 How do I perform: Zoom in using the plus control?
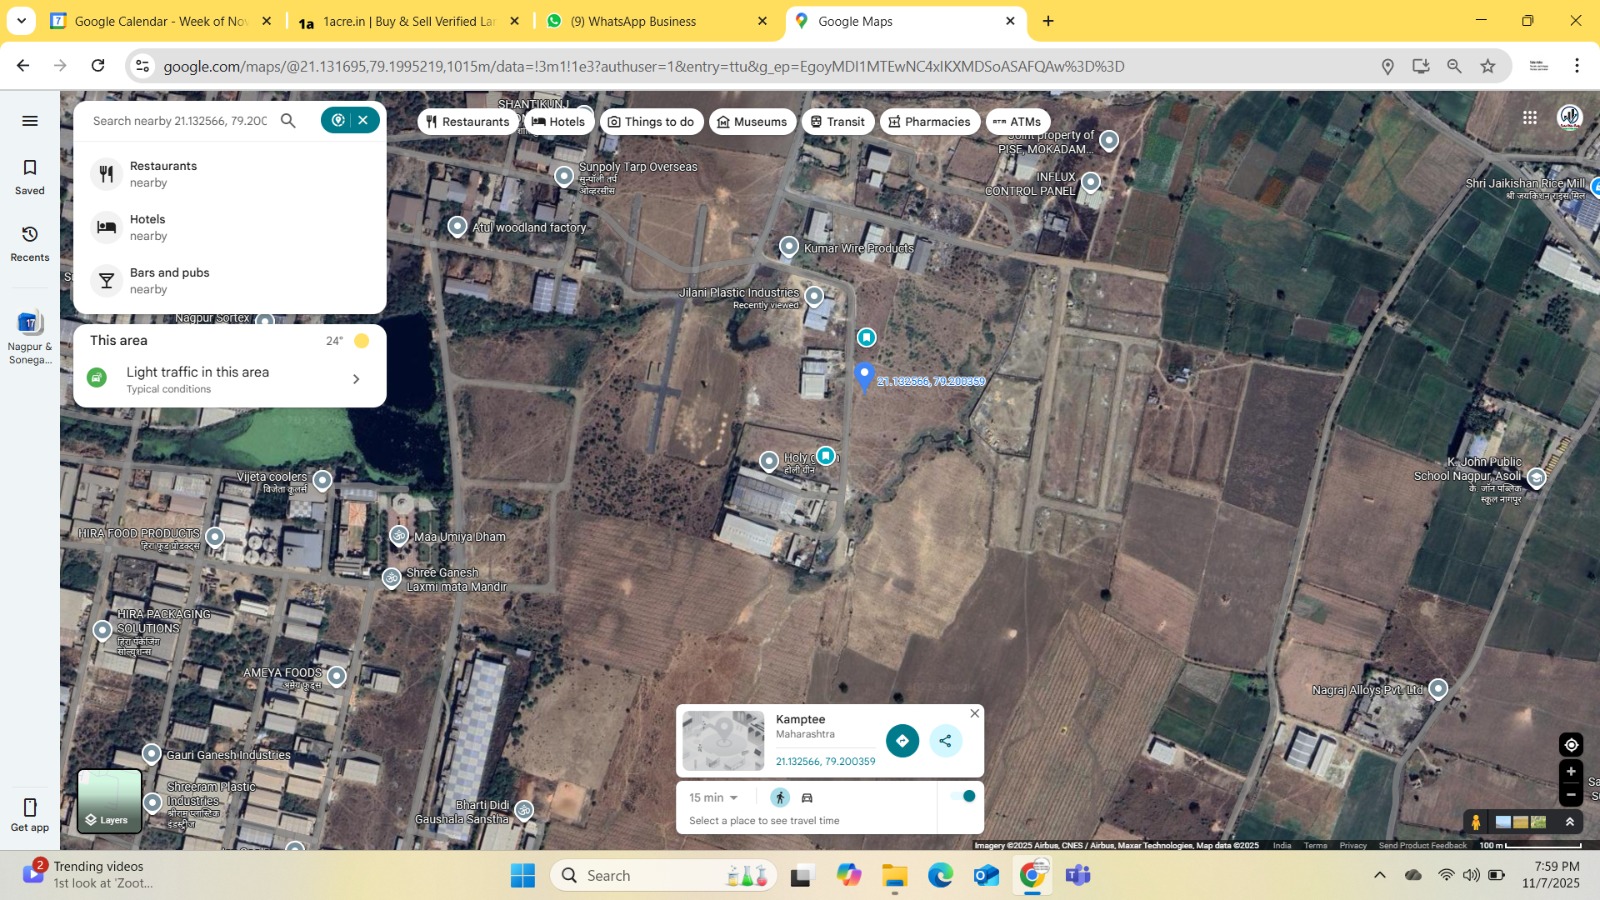(1570, 771)
